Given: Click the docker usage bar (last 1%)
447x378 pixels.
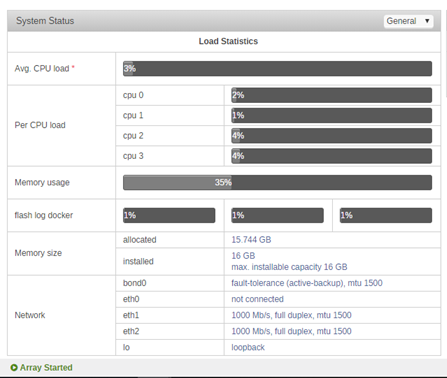Looking at the screenshot, I should (386, 215).
